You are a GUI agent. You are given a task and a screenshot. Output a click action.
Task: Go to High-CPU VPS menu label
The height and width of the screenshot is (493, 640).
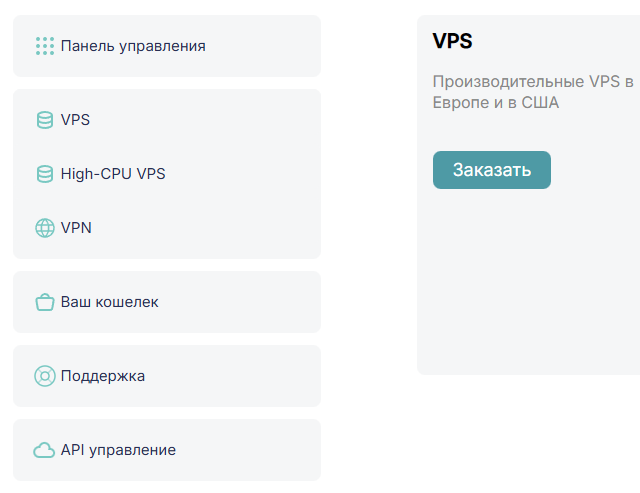(113, 174)
